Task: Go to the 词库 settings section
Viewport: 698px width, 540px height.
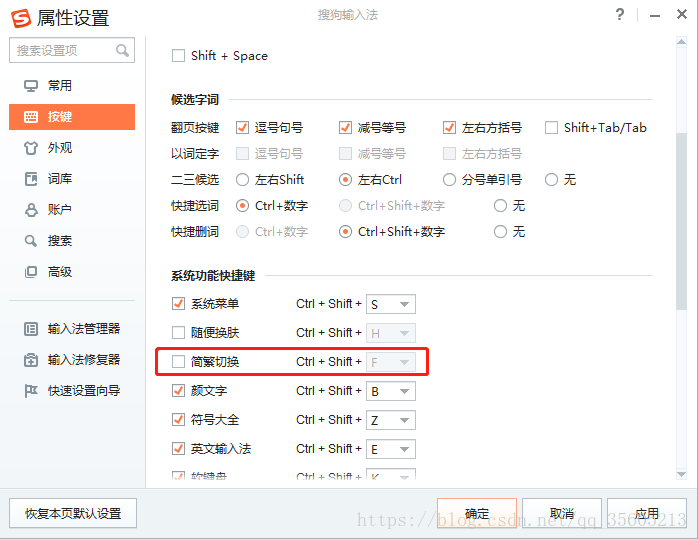Action: point(72,179)
